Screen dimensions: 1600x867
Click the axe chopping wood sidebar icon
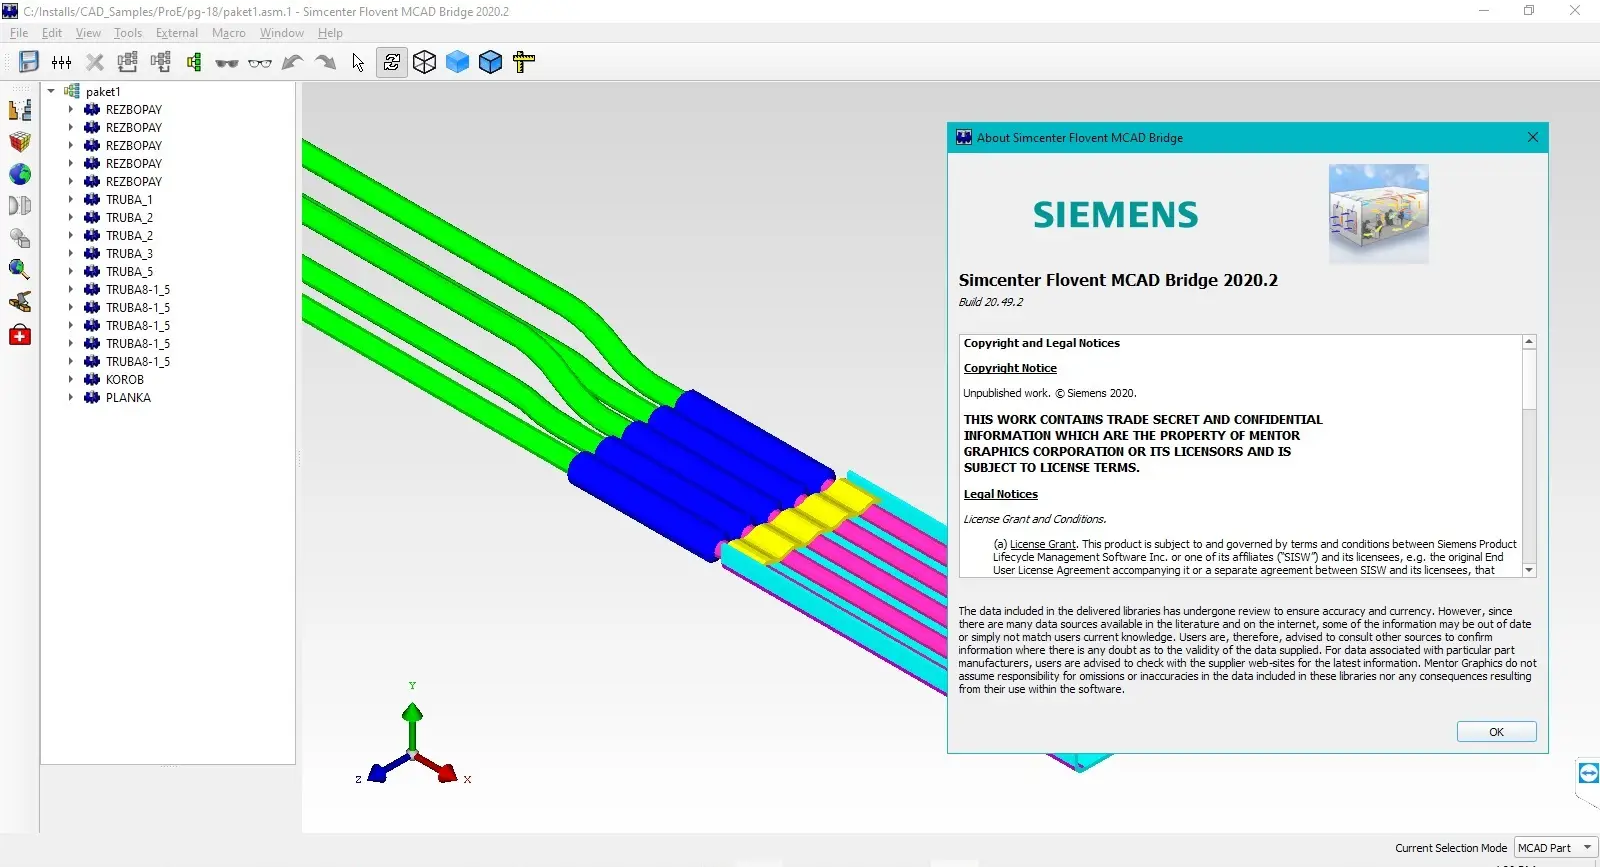tap(20, 302)
